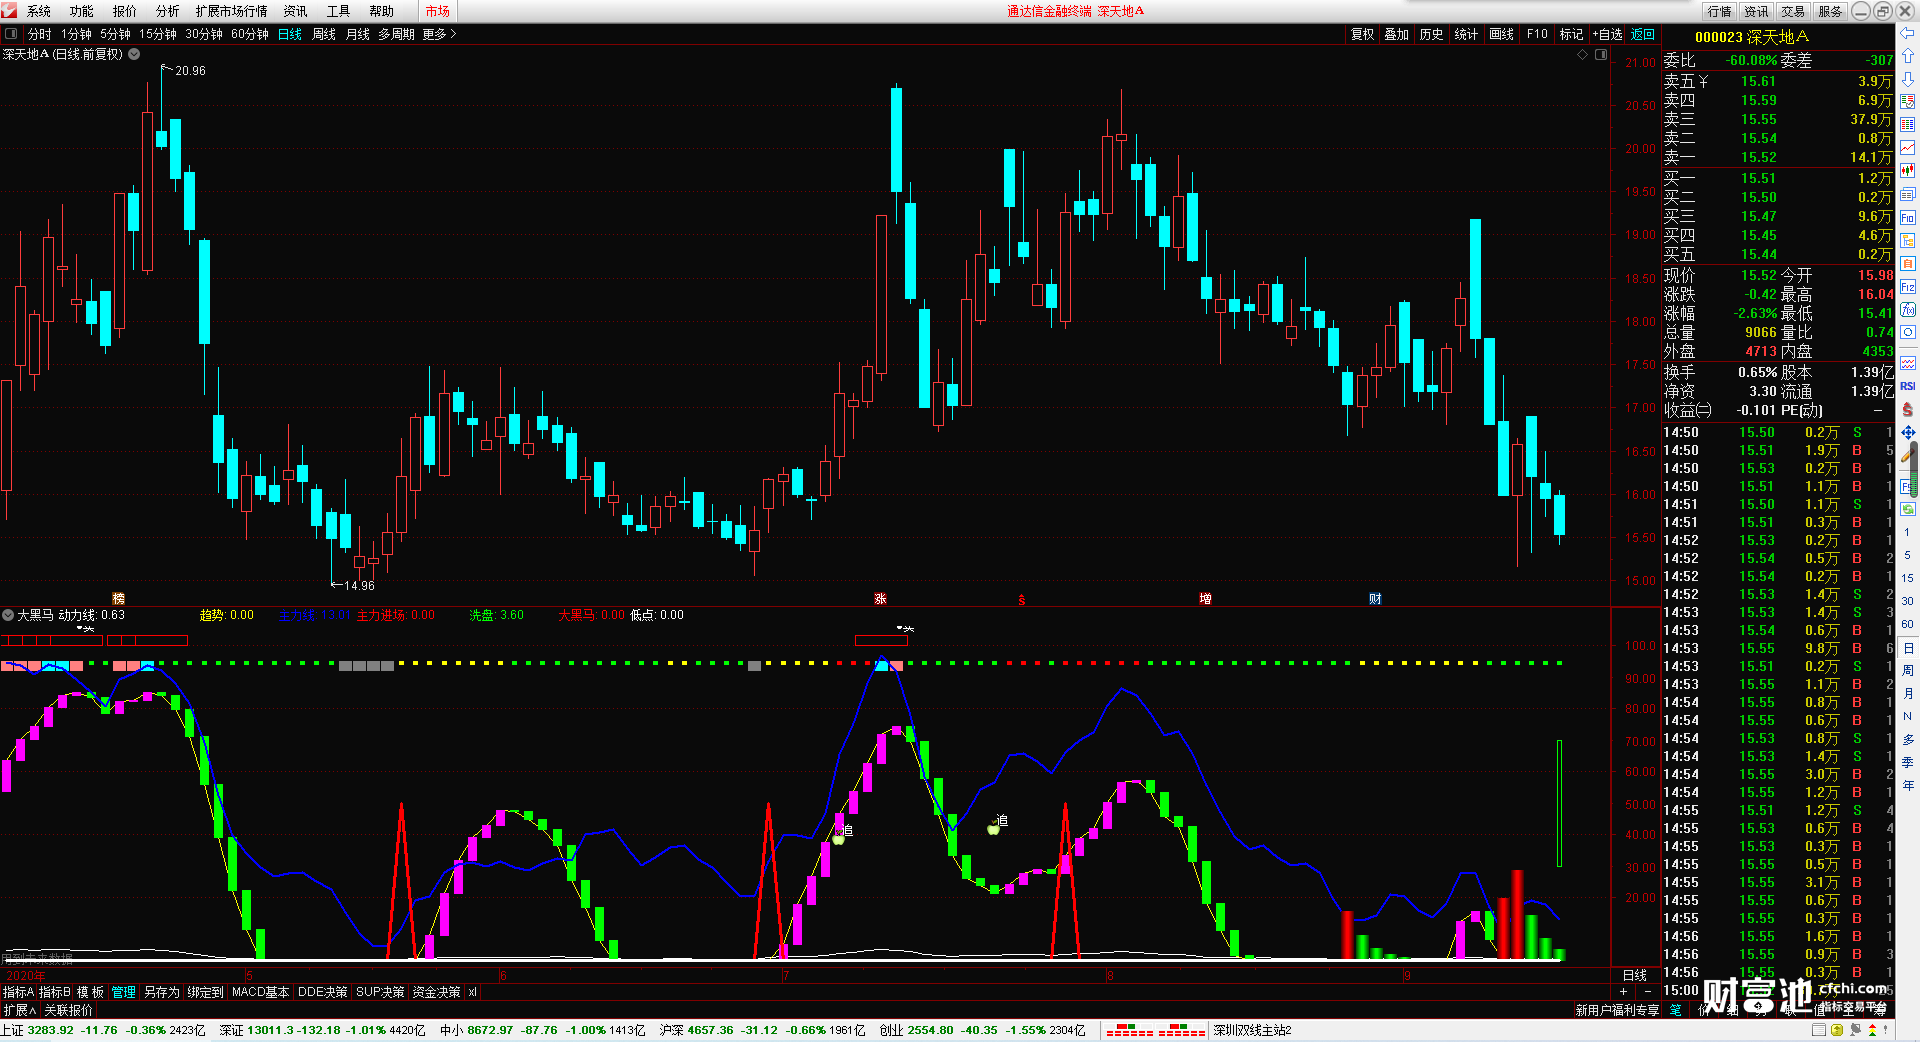Screen dimensions: 1920x1042
Task: Switch to the 分时 chart tab
Action: click(x=39, y=34)
